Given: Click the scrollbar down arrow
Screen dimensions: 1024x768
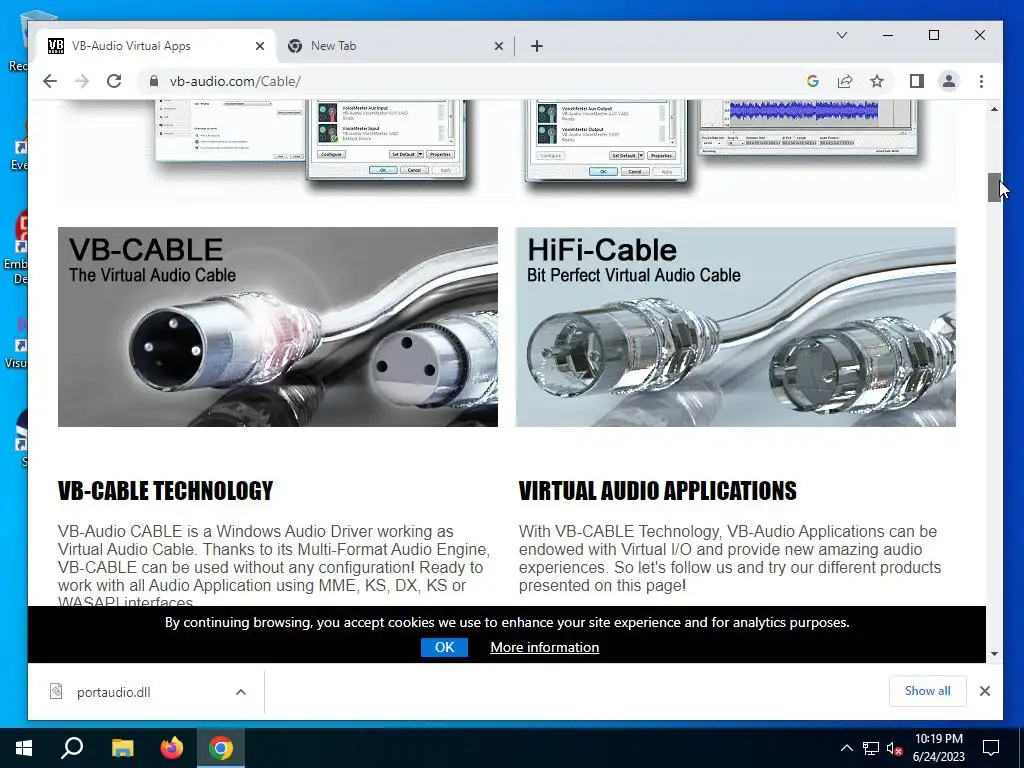Looking at the screenshot, I should click(994, 654).
